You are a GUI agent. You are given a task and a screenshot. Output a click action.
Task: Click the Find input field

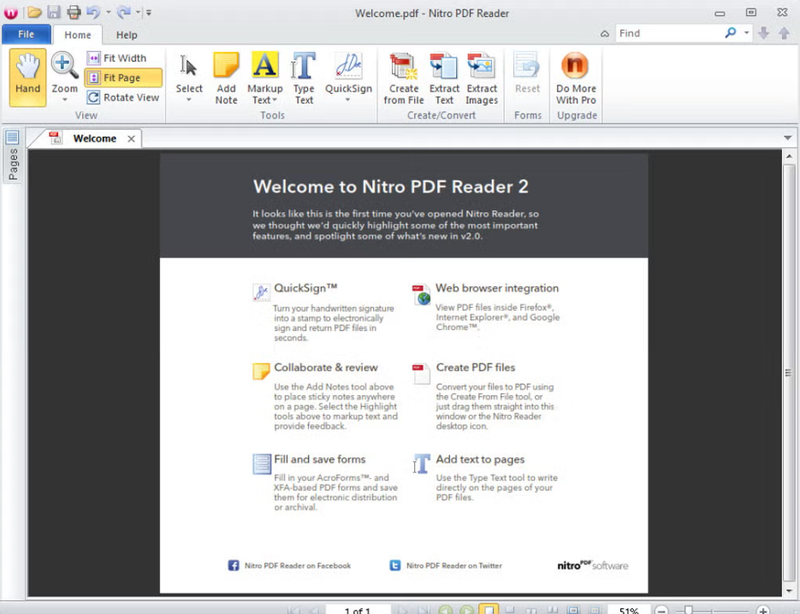click(669, 33)
